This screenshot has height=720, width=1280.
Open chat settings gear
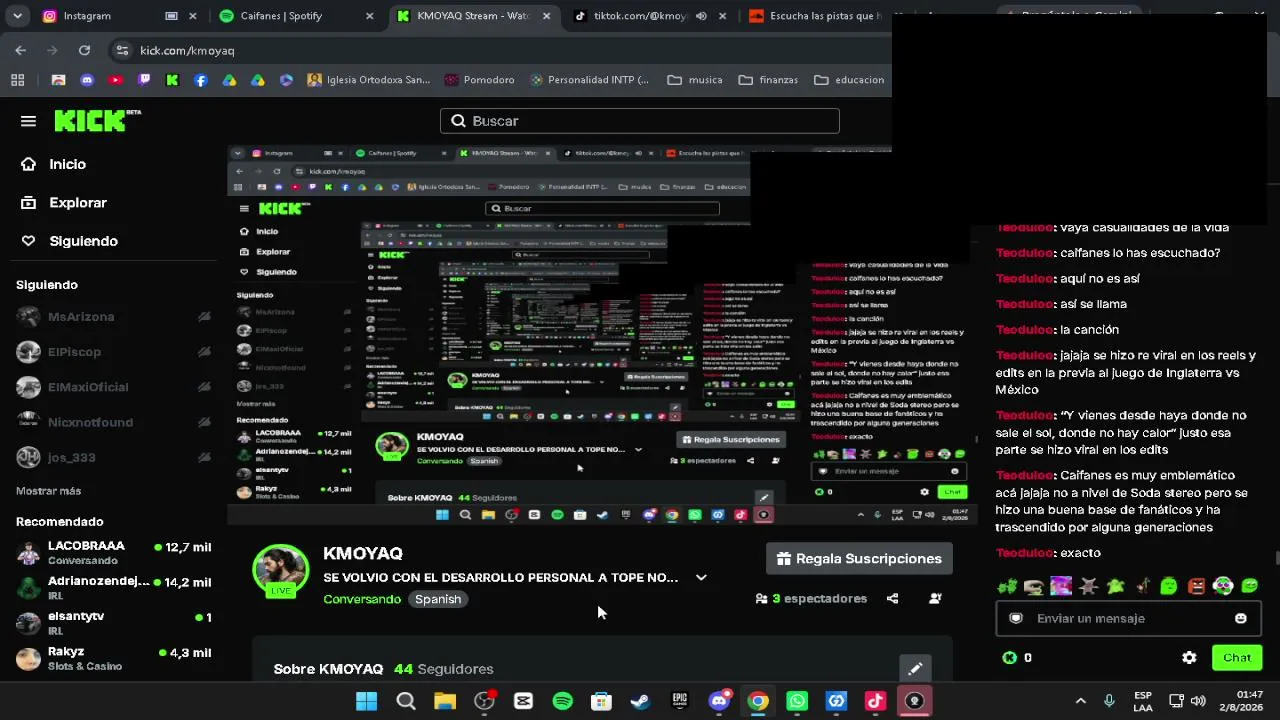click(x=1189, y=657)
